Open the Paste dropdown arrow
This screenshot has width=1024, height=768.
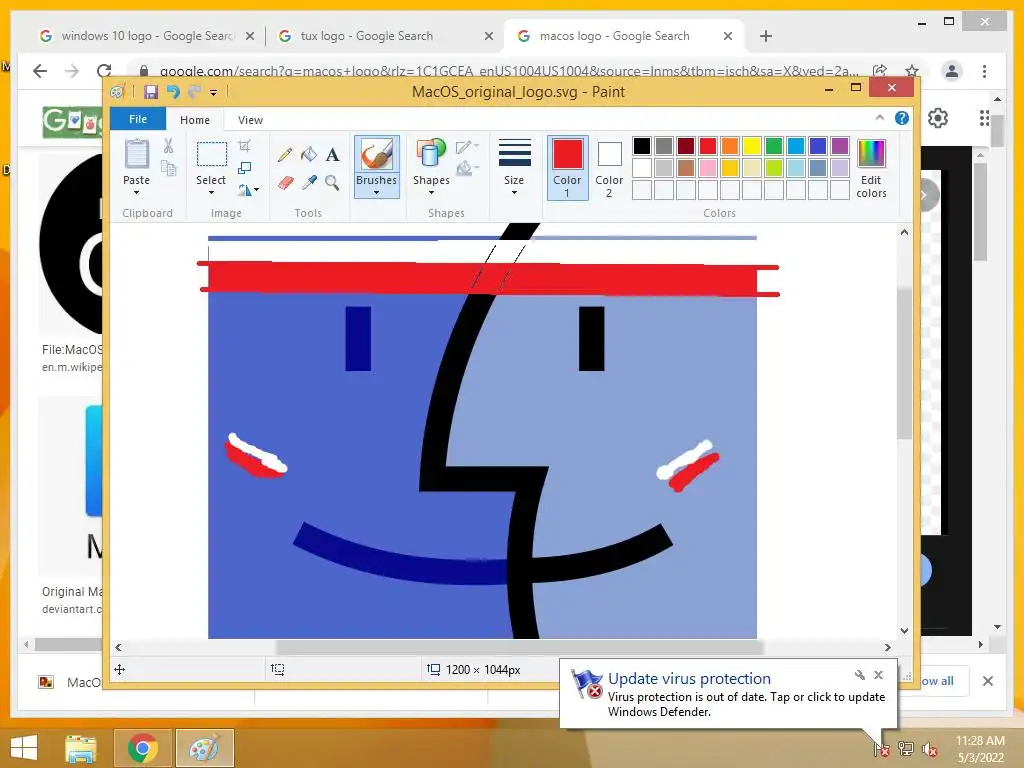[136, 193]
